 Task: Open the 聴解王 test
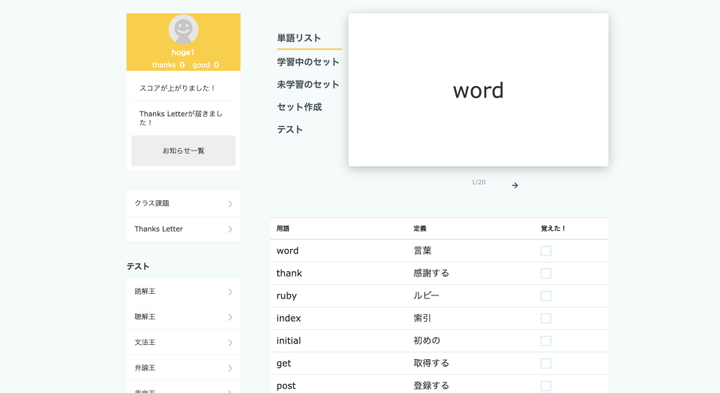(183, 317)
